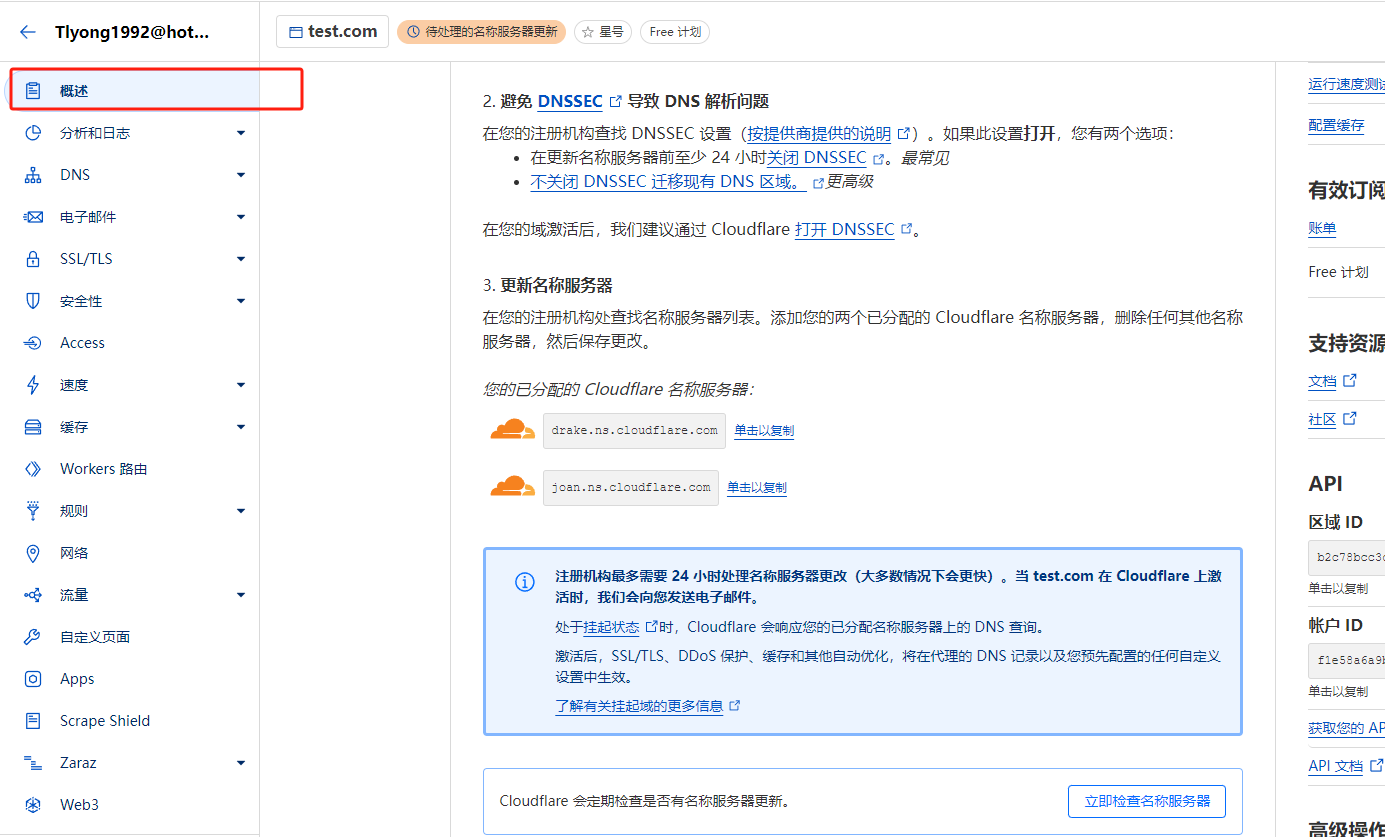
Task: Open the API 文档 link
Action: coord(1336,766)
